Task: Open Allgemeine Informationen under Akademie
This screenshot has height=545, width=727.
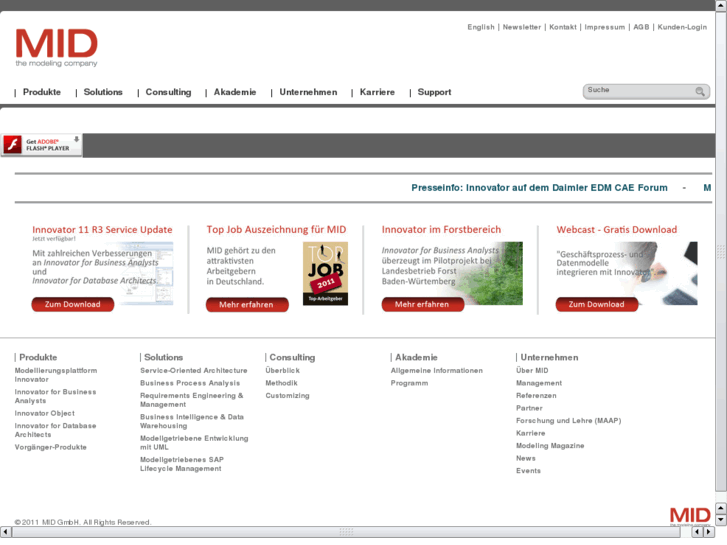Action: (437, 371)
